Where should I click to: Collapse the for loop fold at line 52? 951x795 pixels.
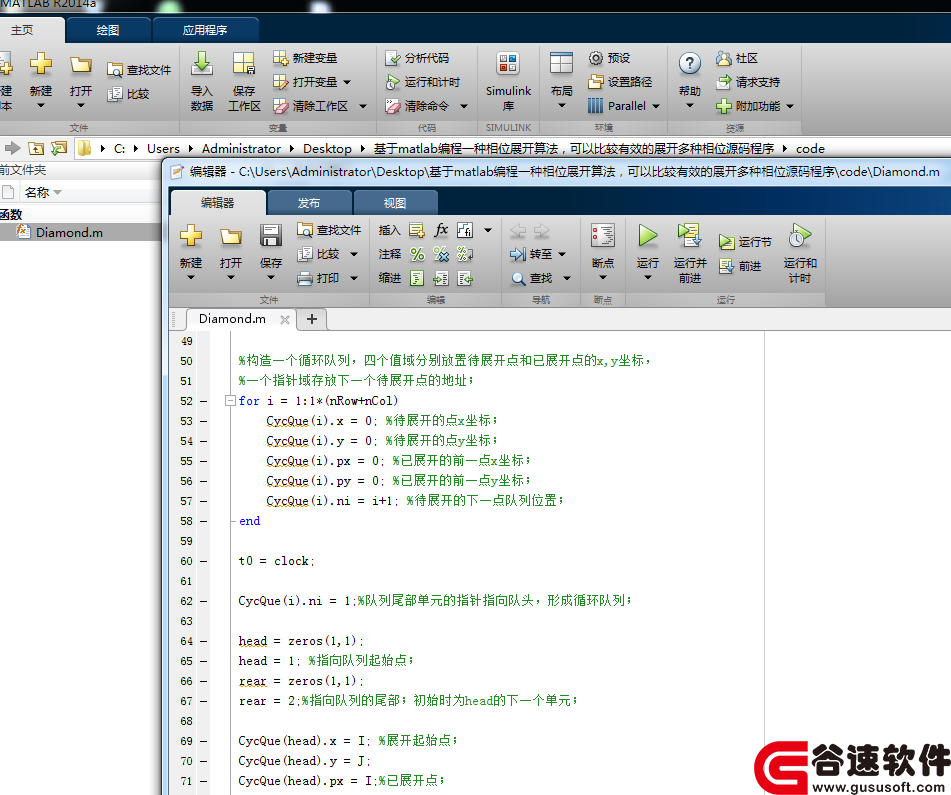(230, 400)
